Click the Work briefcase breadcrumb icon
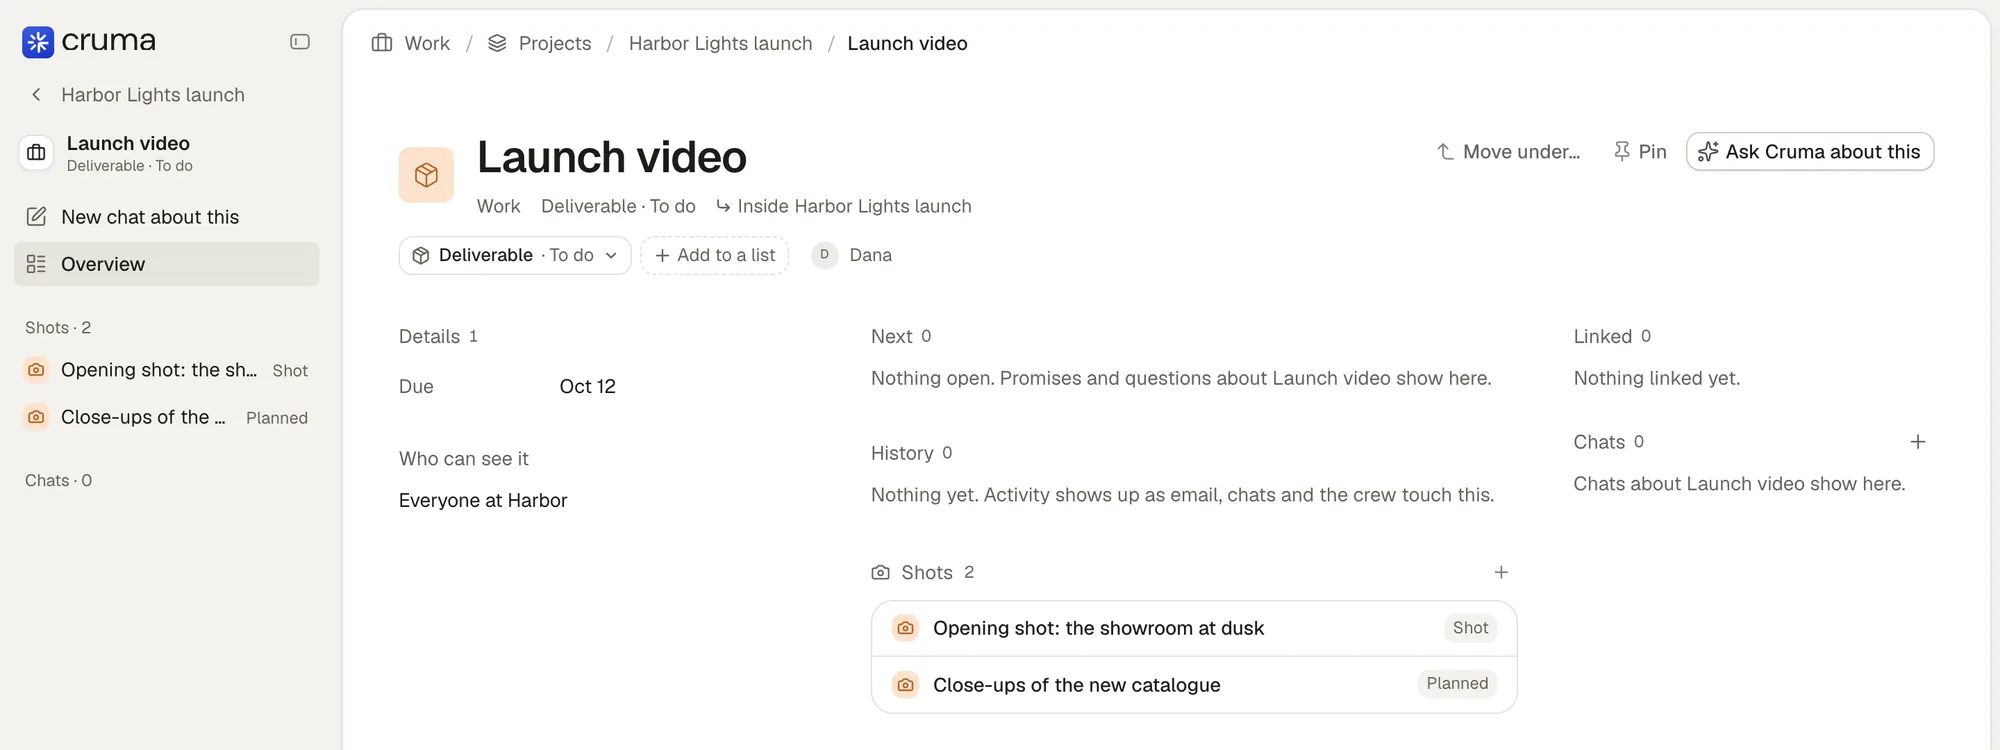Image resolution: width=2000 pixels, height=750 pixels. point(382,43)
